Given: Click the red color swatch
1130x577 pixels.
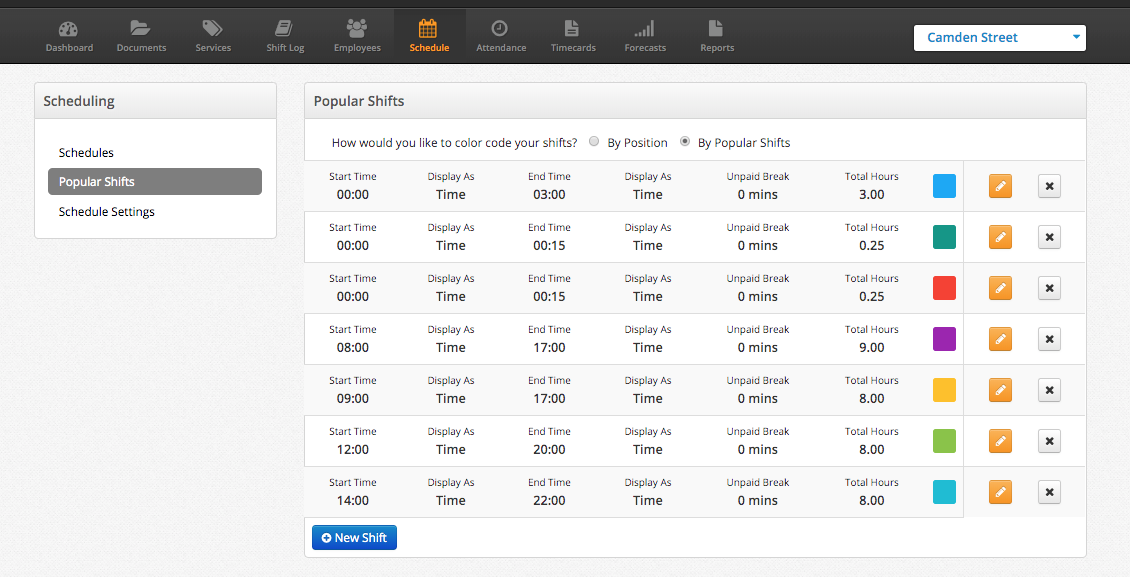Looking at the screenshot, I should point(944,288).
